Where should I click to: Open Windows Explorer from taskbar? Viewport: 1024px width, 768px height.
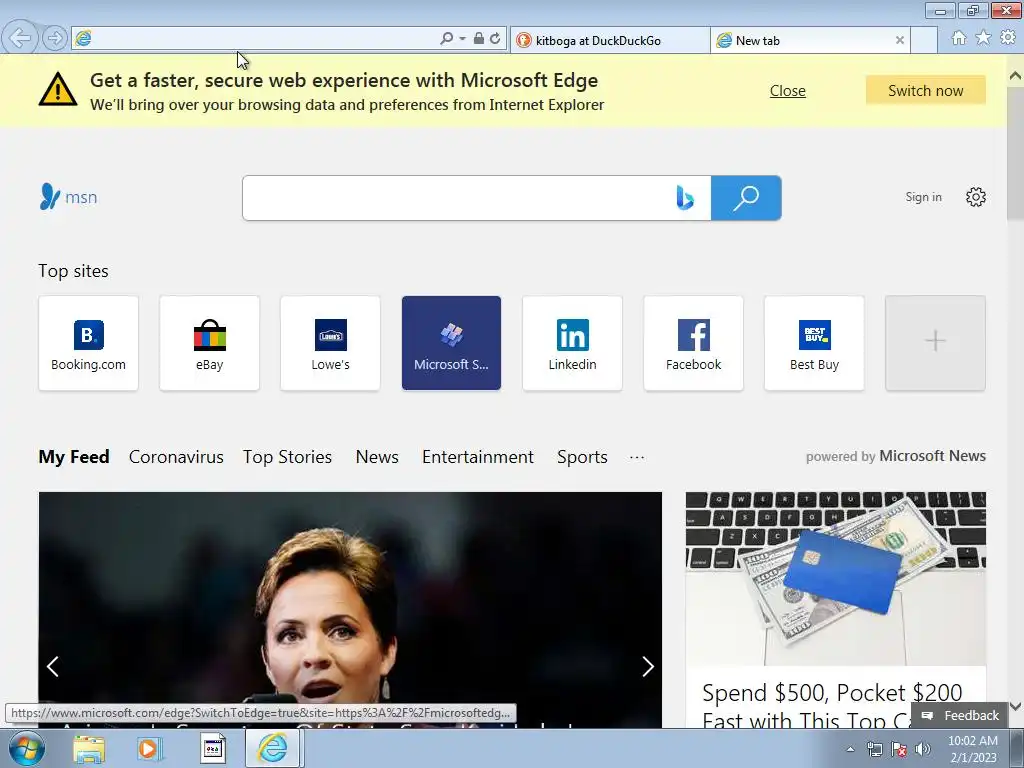click(89, 749)
